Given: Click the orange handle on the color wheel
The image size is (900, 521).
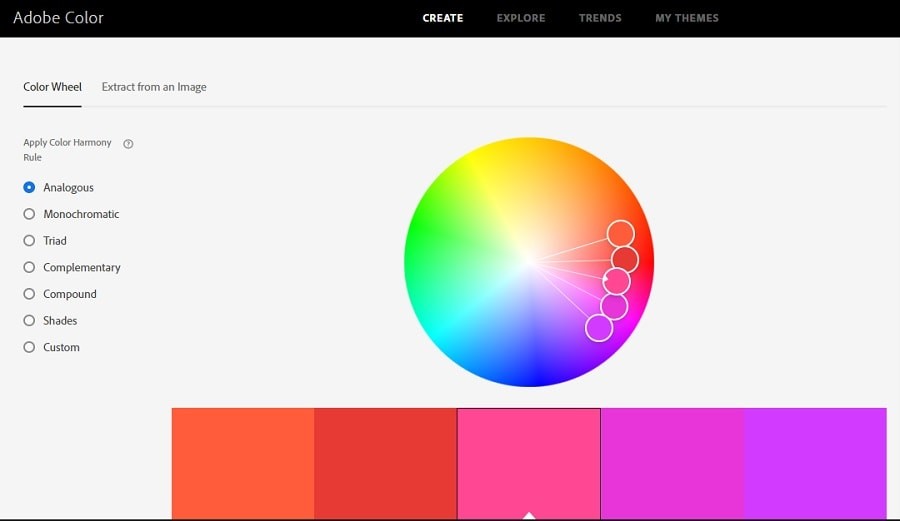Looking at the screenshot, I should (x=620, y=234).
